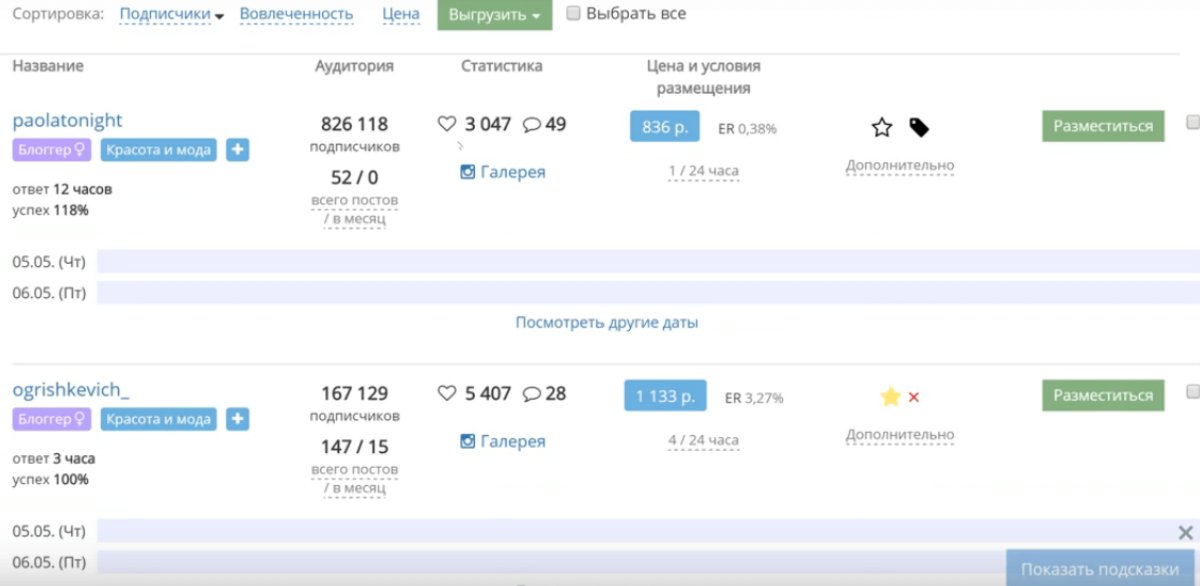
Task: Click the star outline to favorite paolatonight
Action: [x=881, y=127]
